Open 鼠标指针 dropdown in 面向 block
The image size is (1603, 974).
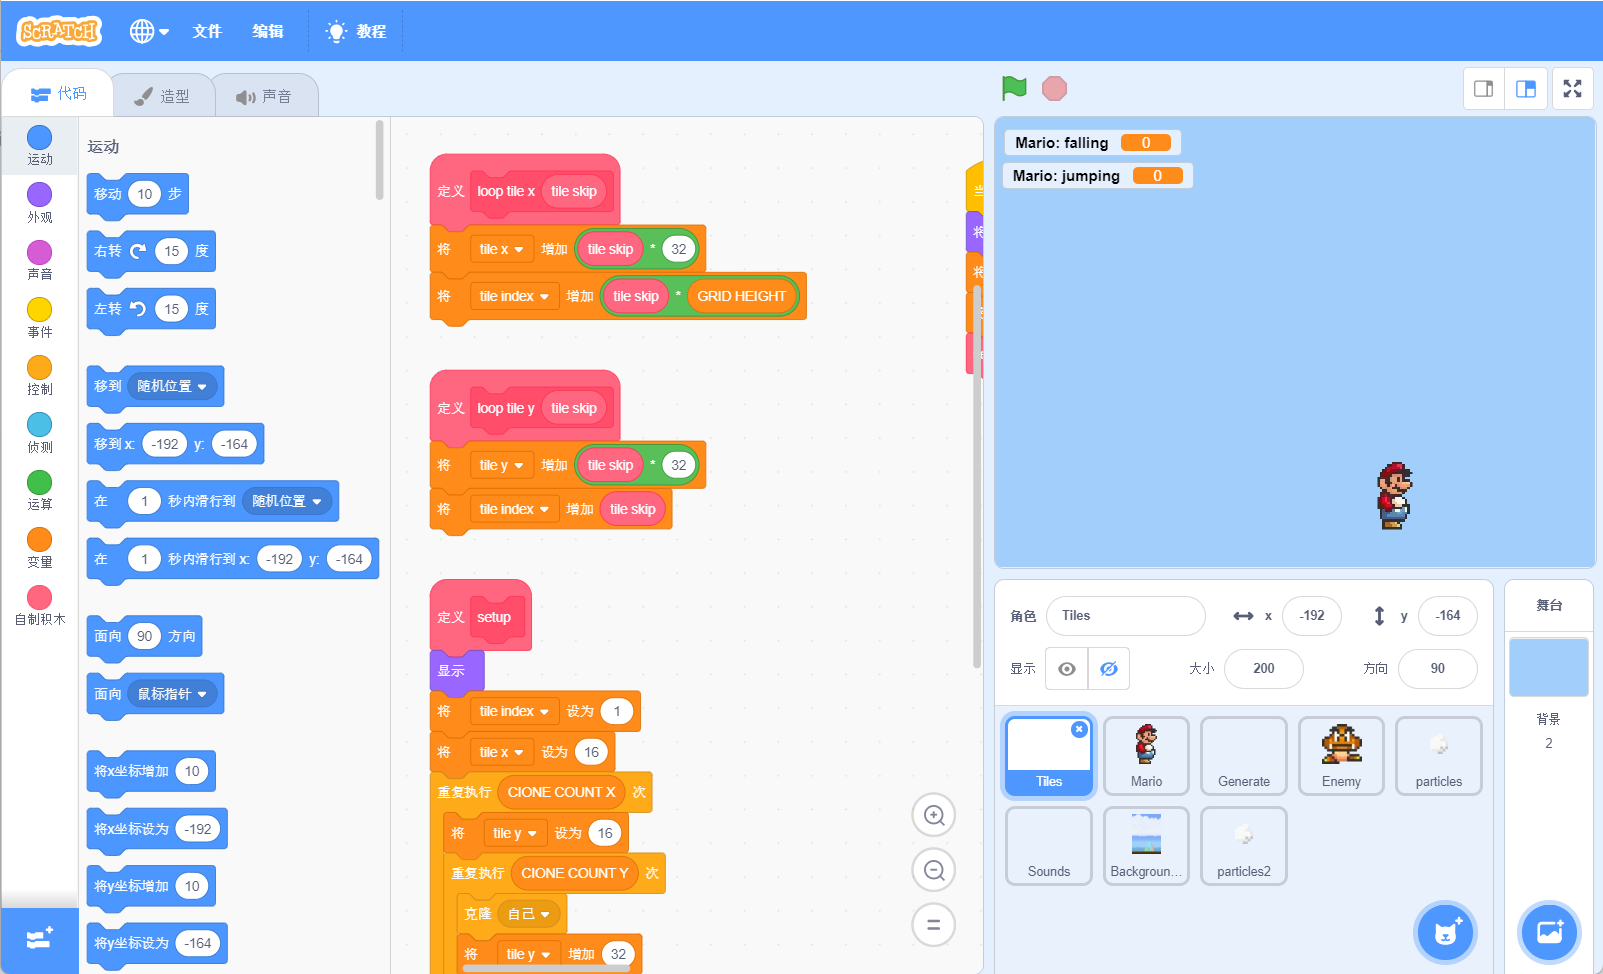click(x=172, y=694)
